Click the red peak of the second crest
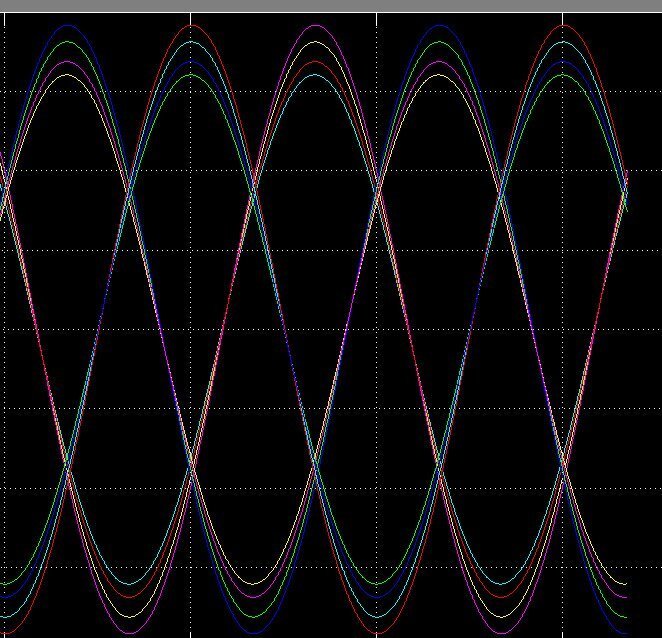This screenshot has height=638, width=662. 191,25
